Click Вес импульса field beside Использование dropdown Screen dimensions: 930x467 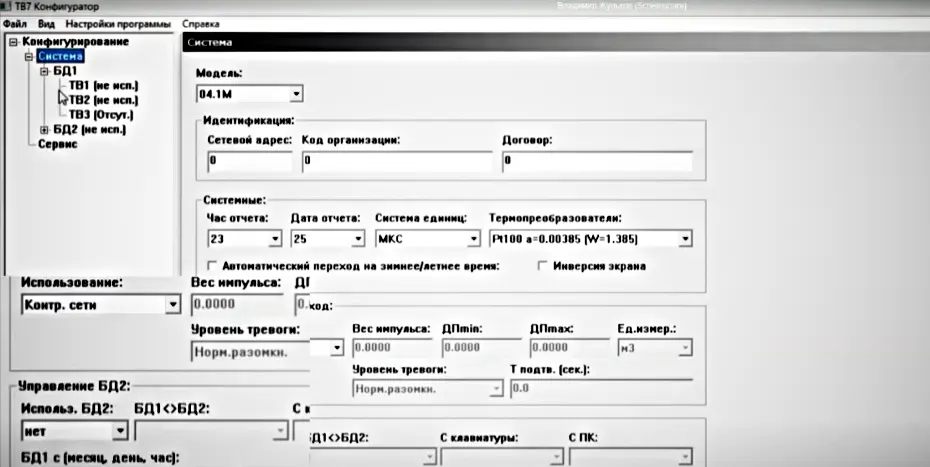pos(237,304)
